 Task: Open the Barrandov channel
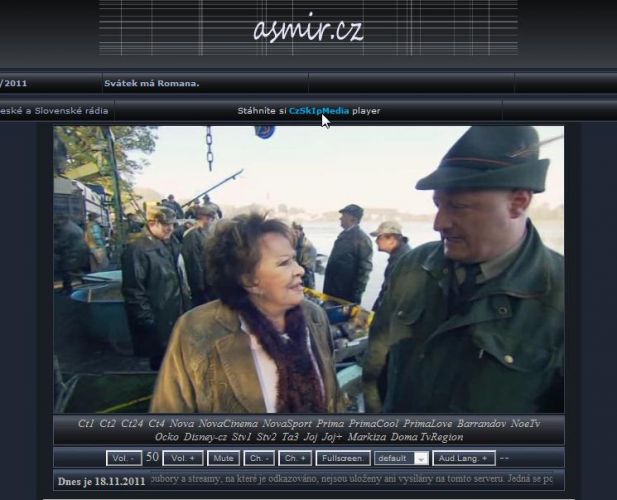point(481,424)
